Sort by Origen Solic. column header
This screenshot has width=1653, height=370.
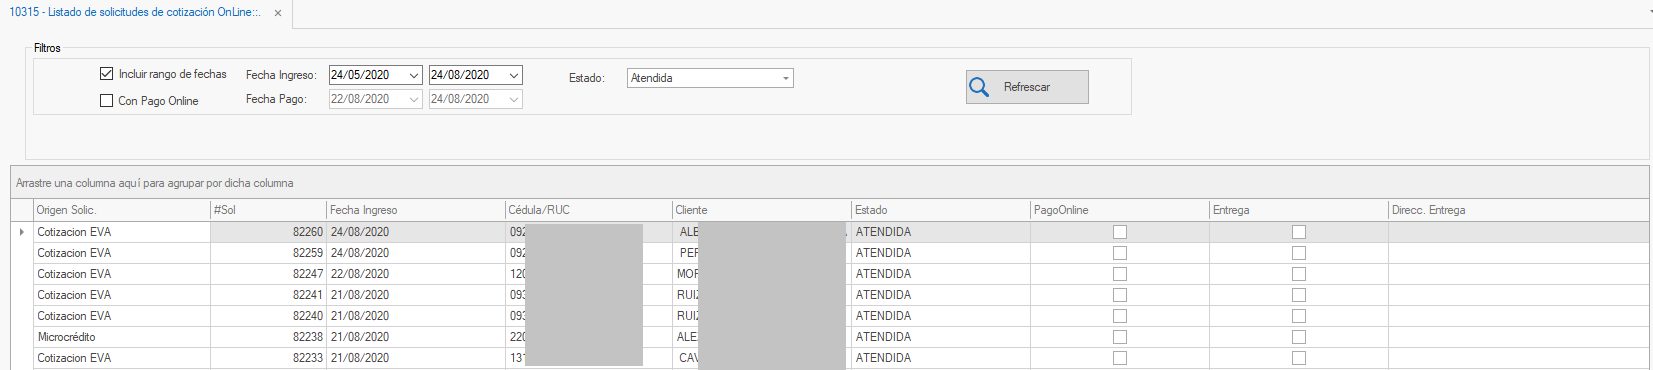122,210
